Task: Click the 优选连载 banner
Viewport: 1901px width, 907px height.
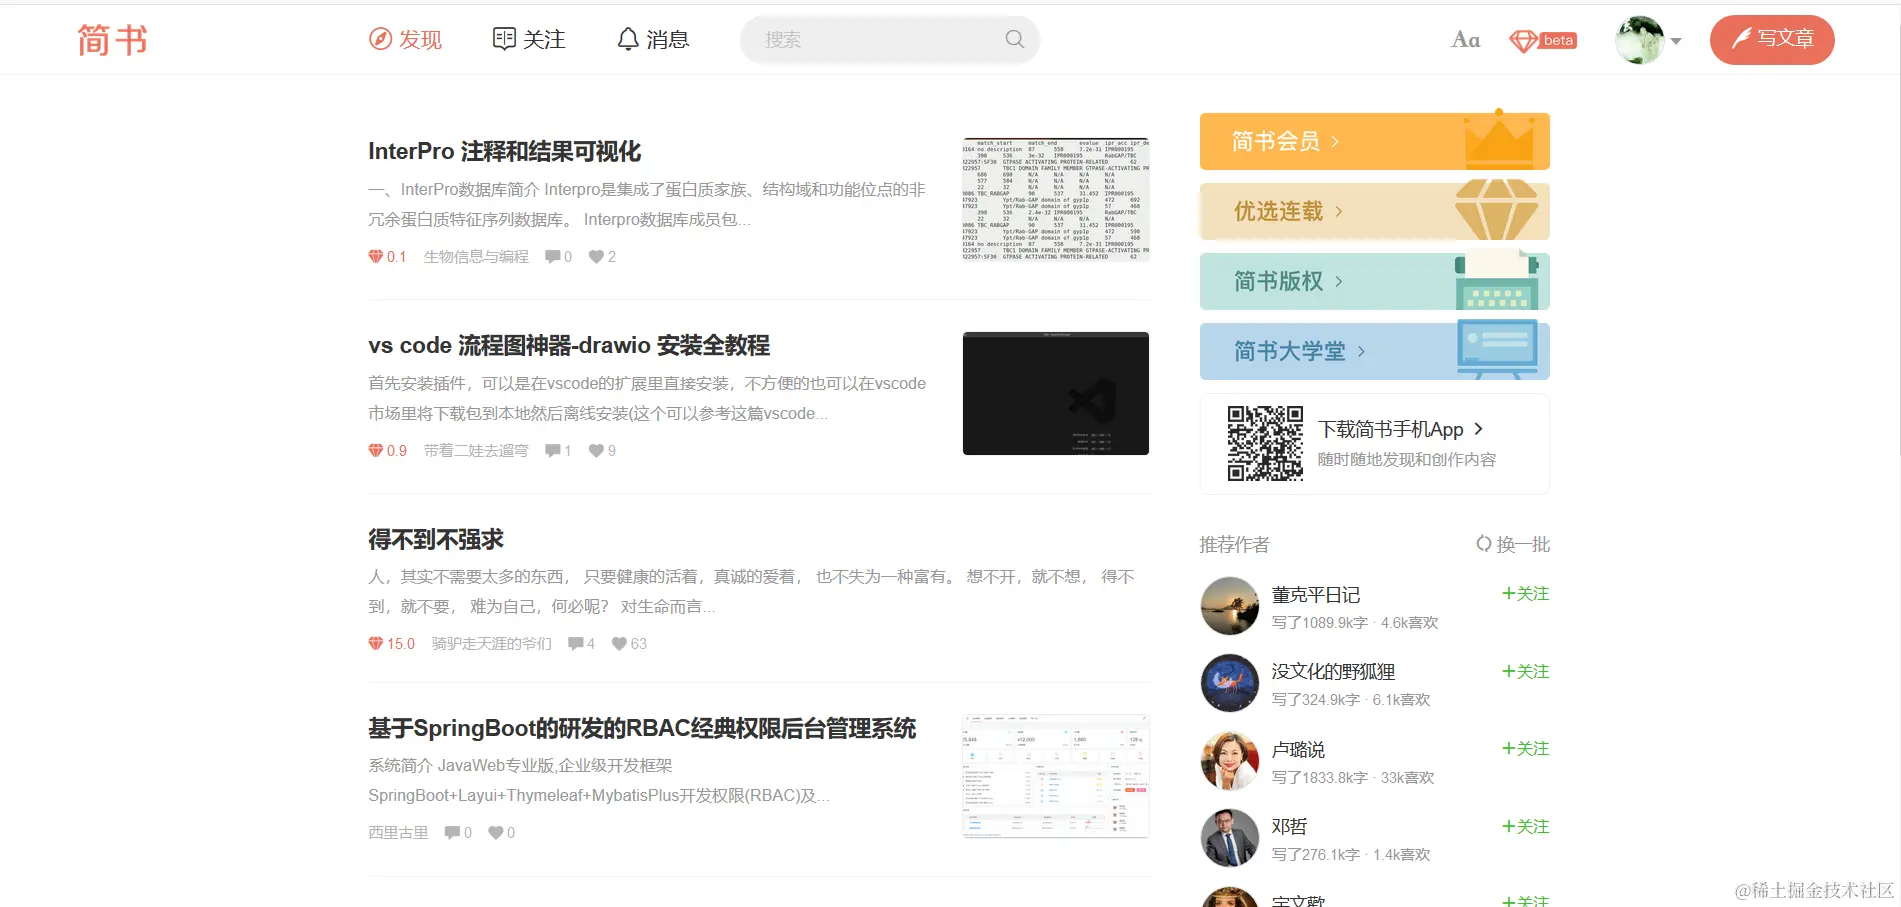Action: [1373, 211]
